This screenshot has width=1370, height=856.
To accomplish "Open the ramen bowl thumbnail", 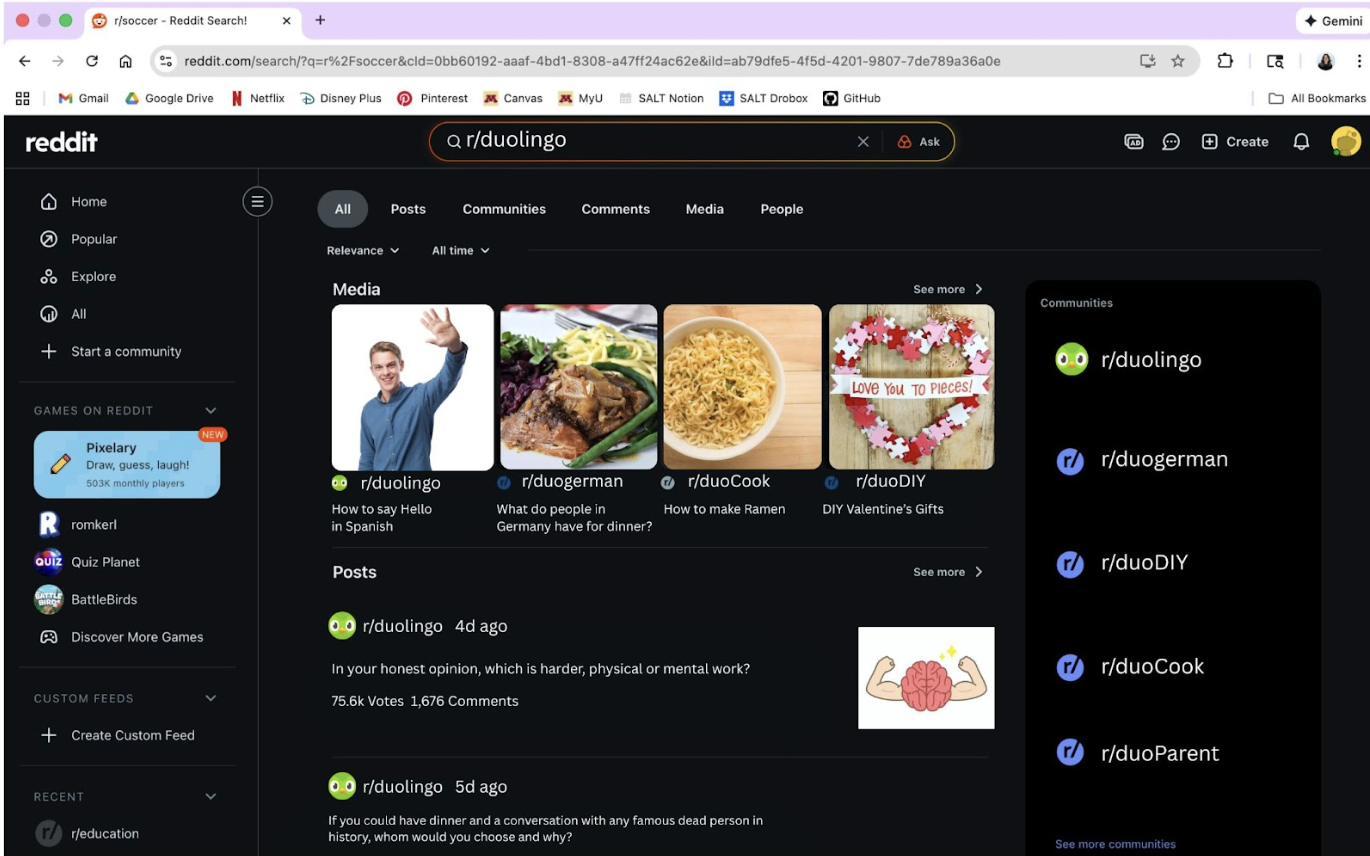I will pyautogui.click(x=742, y=387).
